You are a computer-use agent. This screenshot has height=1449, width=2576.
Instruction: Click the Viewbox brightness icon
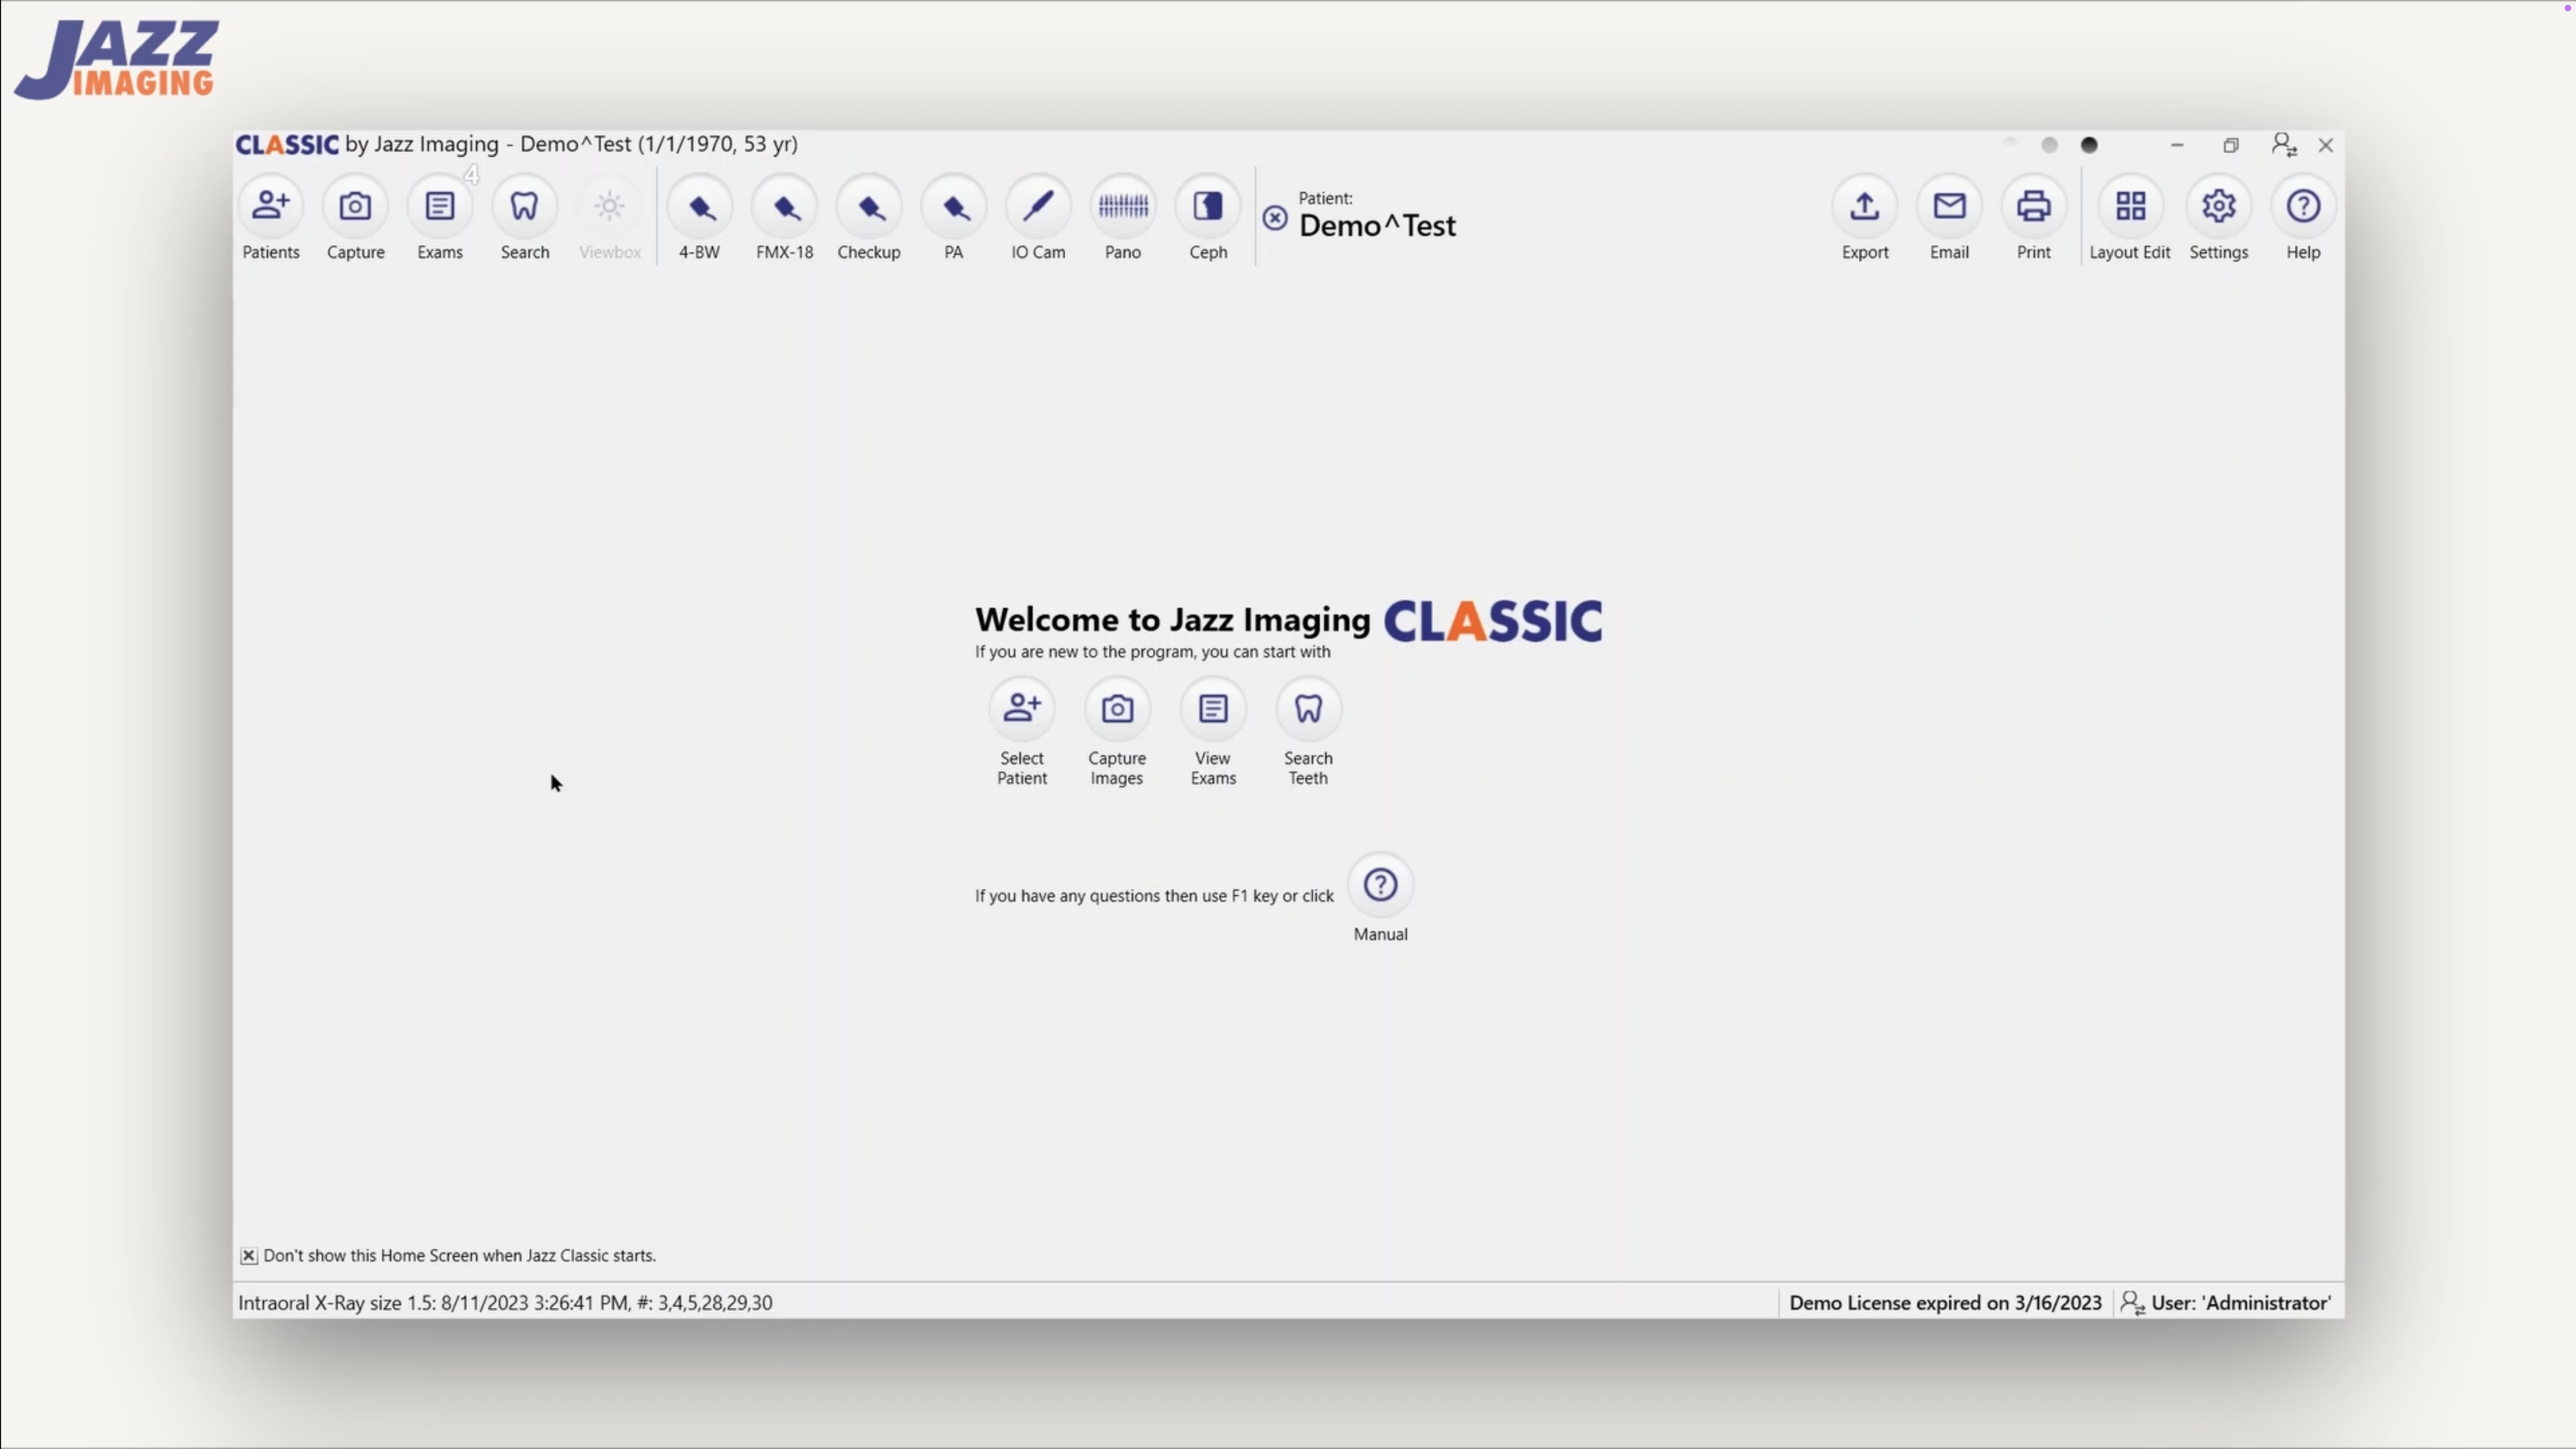[x=609, y=207]
